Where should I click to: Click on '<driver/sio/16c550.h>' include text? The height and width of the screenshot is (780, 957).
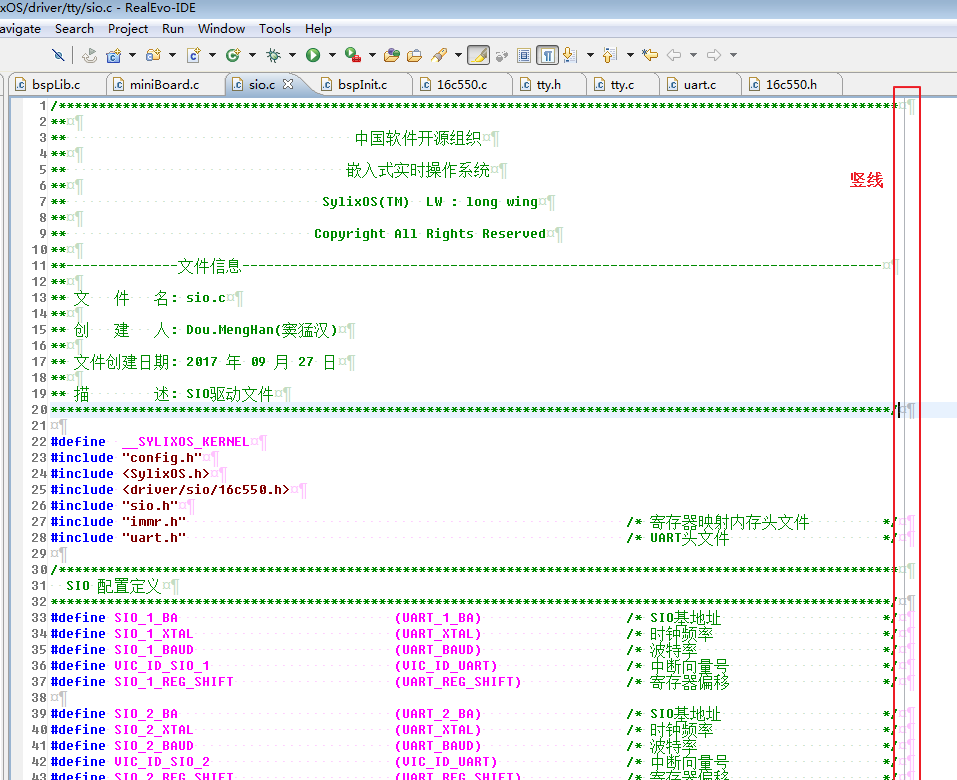[x=206, y=489]
